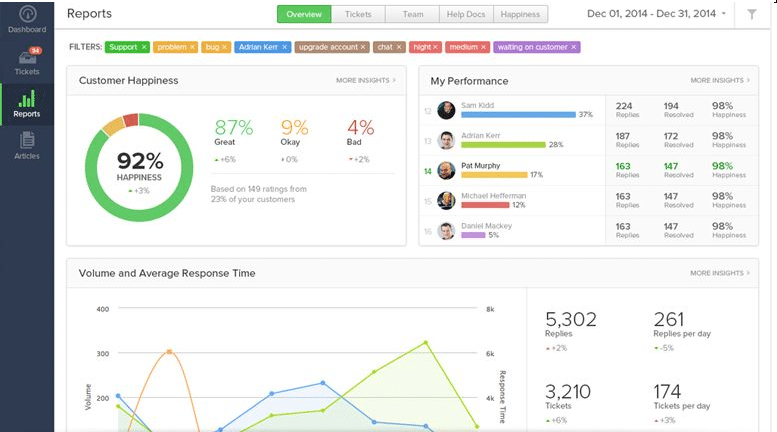Click 'Based on 149 ratings' text
777x432 pixels.
click(258, 194)
